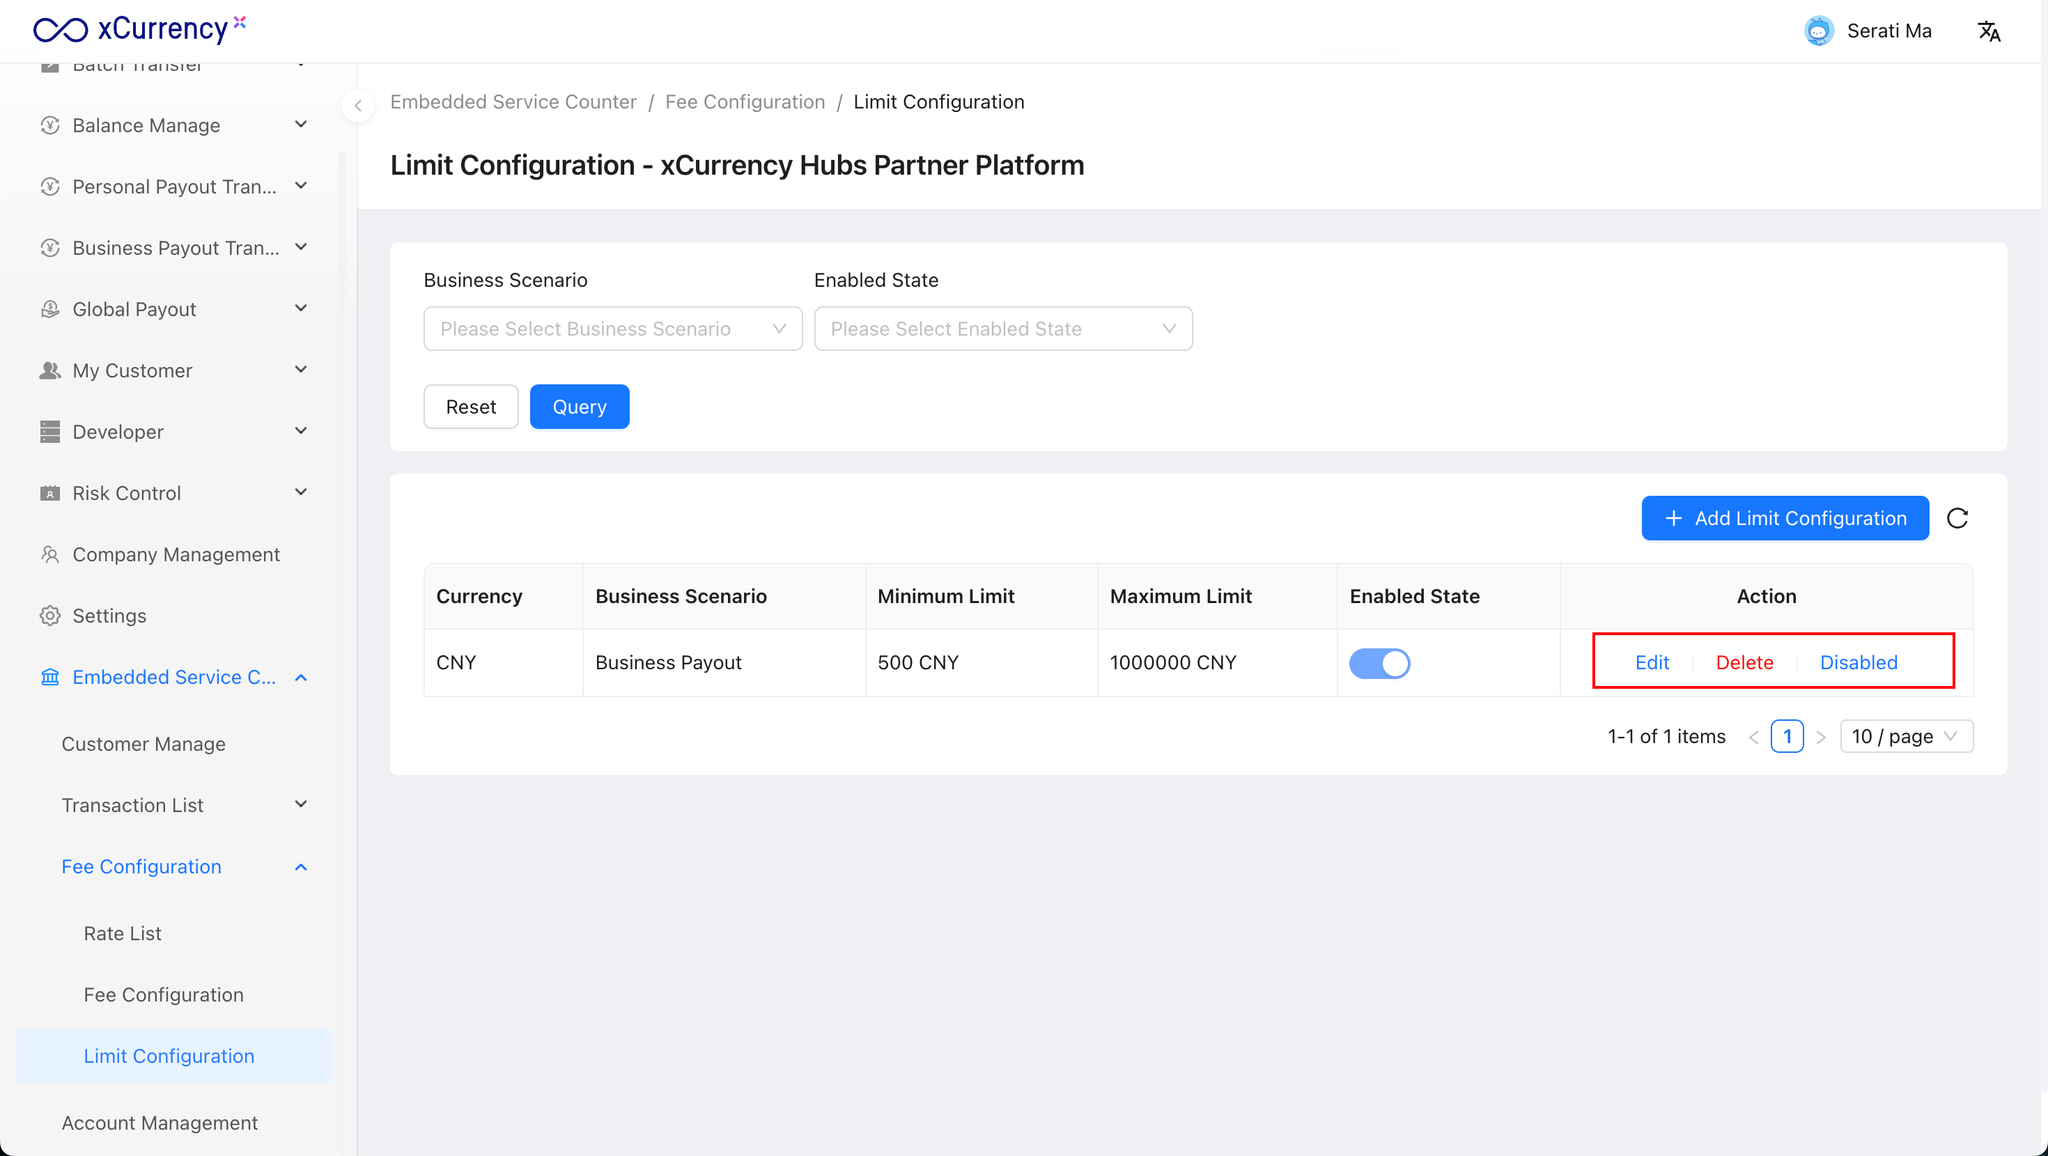The width and height of the screenshot is (2048, 1156).
Task: Click the Developer sidebar icon
Action: [50, 432]
